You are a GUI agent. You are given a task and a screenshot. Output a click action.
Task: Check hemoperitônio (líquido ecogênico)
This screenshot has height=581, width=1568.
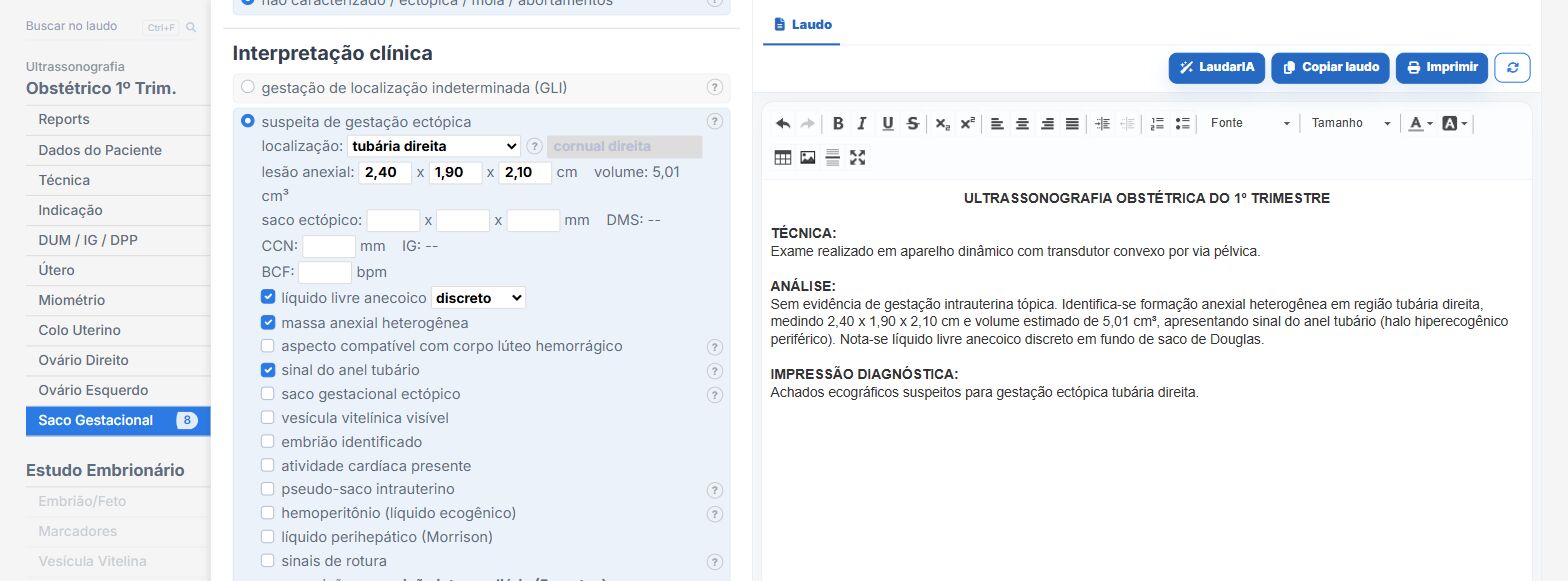click(x=268, y=513)
